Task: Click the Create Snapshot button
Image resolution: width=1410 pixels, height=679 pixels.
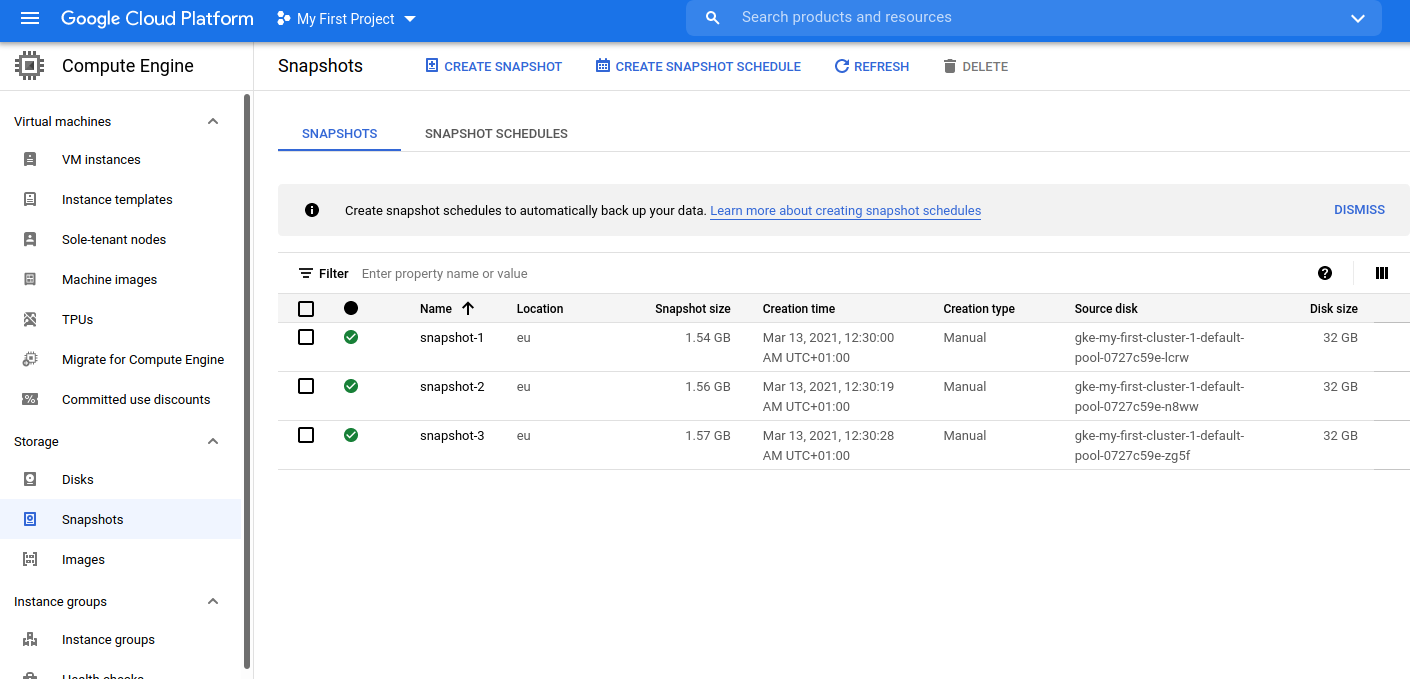Action: coord(493,66)
